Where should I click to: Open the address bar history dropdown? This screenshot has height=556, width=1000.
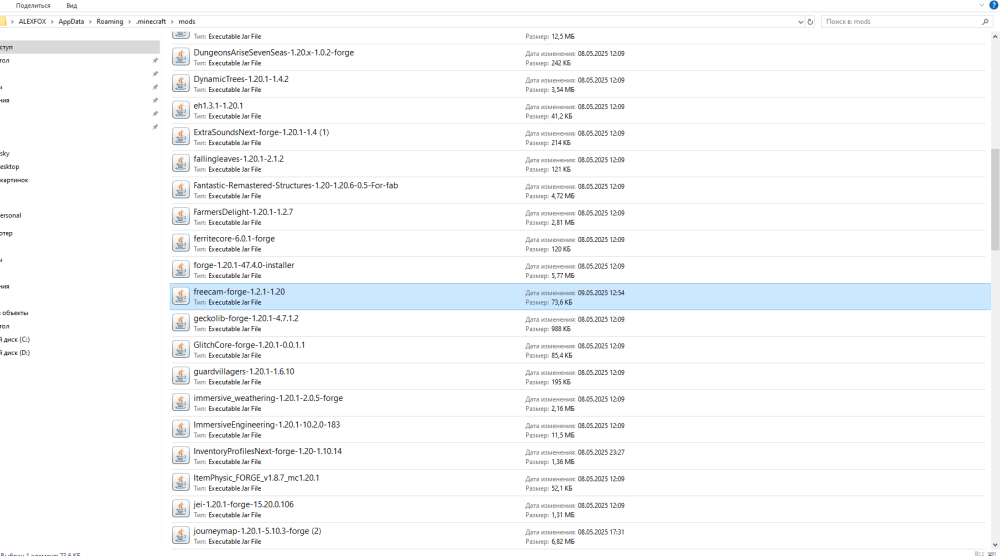click(800, 22)
